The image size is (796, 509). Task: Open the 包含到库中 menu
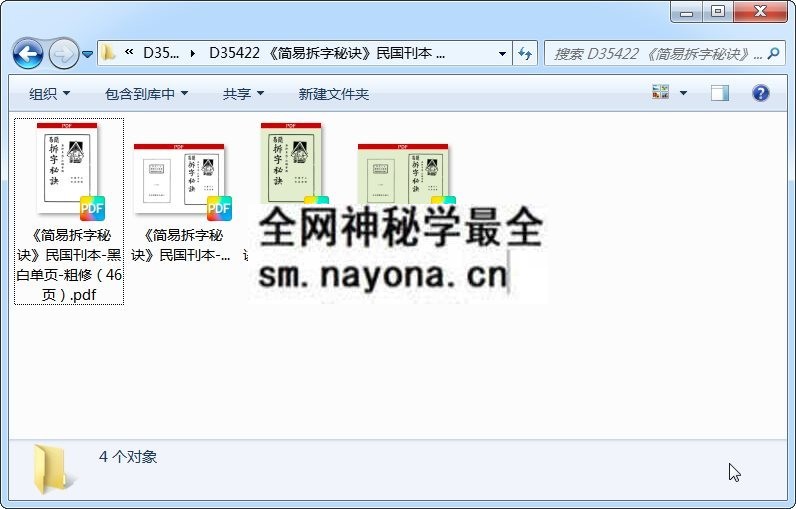point(146,94)
